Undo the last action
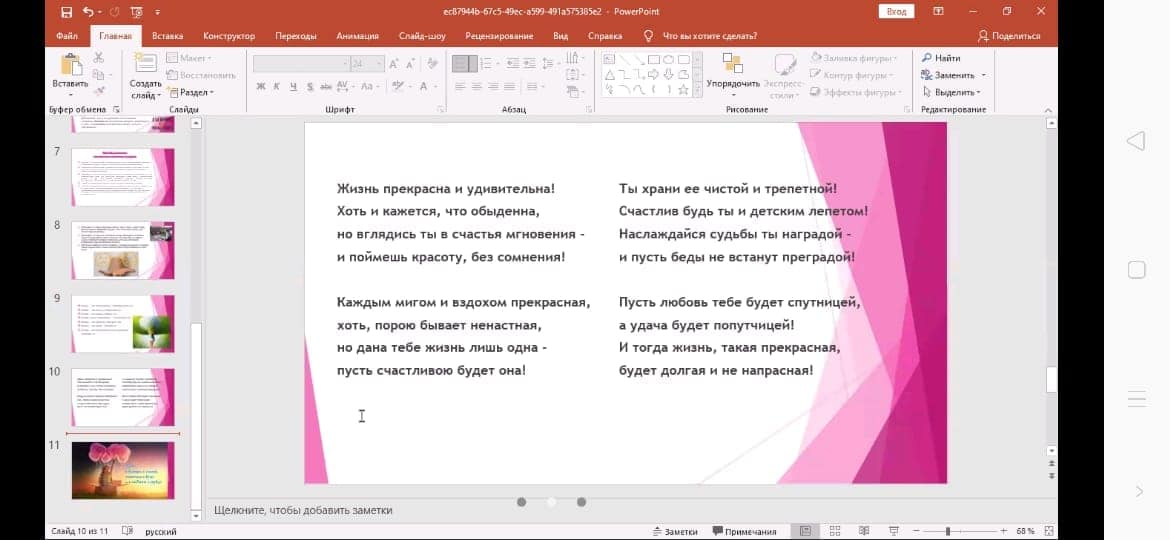 coord(88,12)
